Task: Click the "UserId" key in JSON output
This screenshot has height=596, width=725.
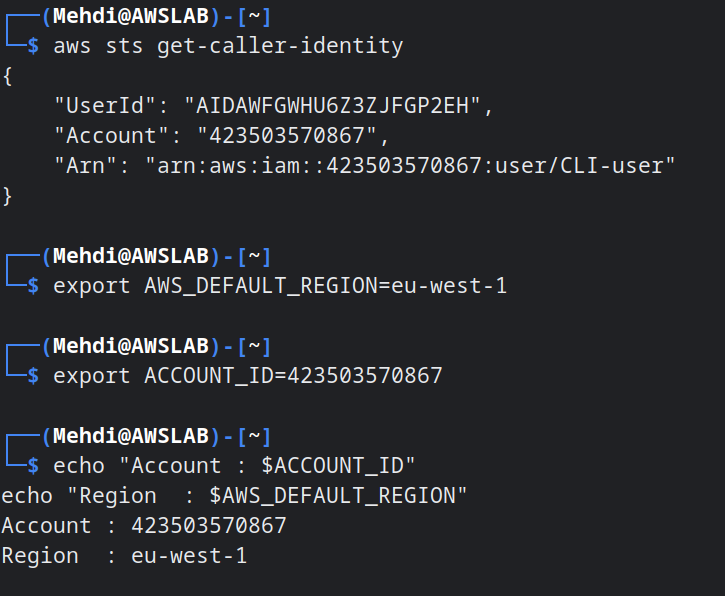Action: [x=104, y=105]
